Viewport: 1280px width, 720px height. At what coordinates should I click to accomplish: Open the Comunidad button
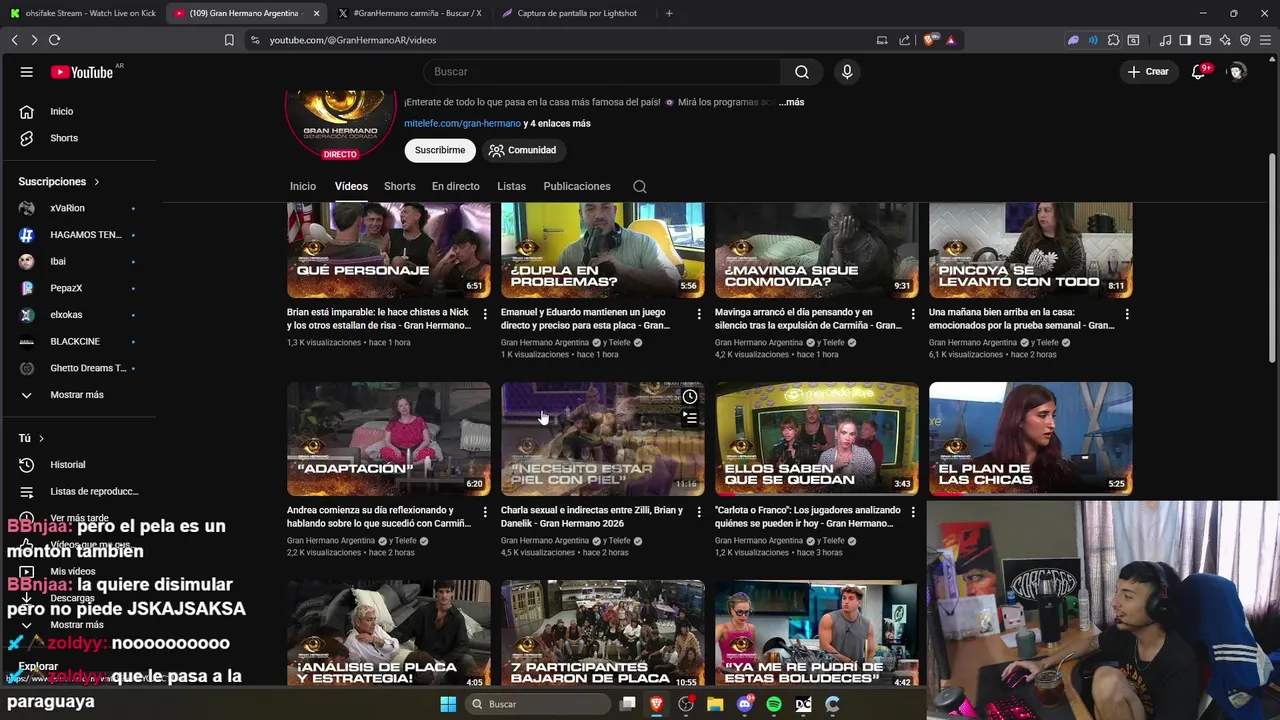[x=522, y=150]
